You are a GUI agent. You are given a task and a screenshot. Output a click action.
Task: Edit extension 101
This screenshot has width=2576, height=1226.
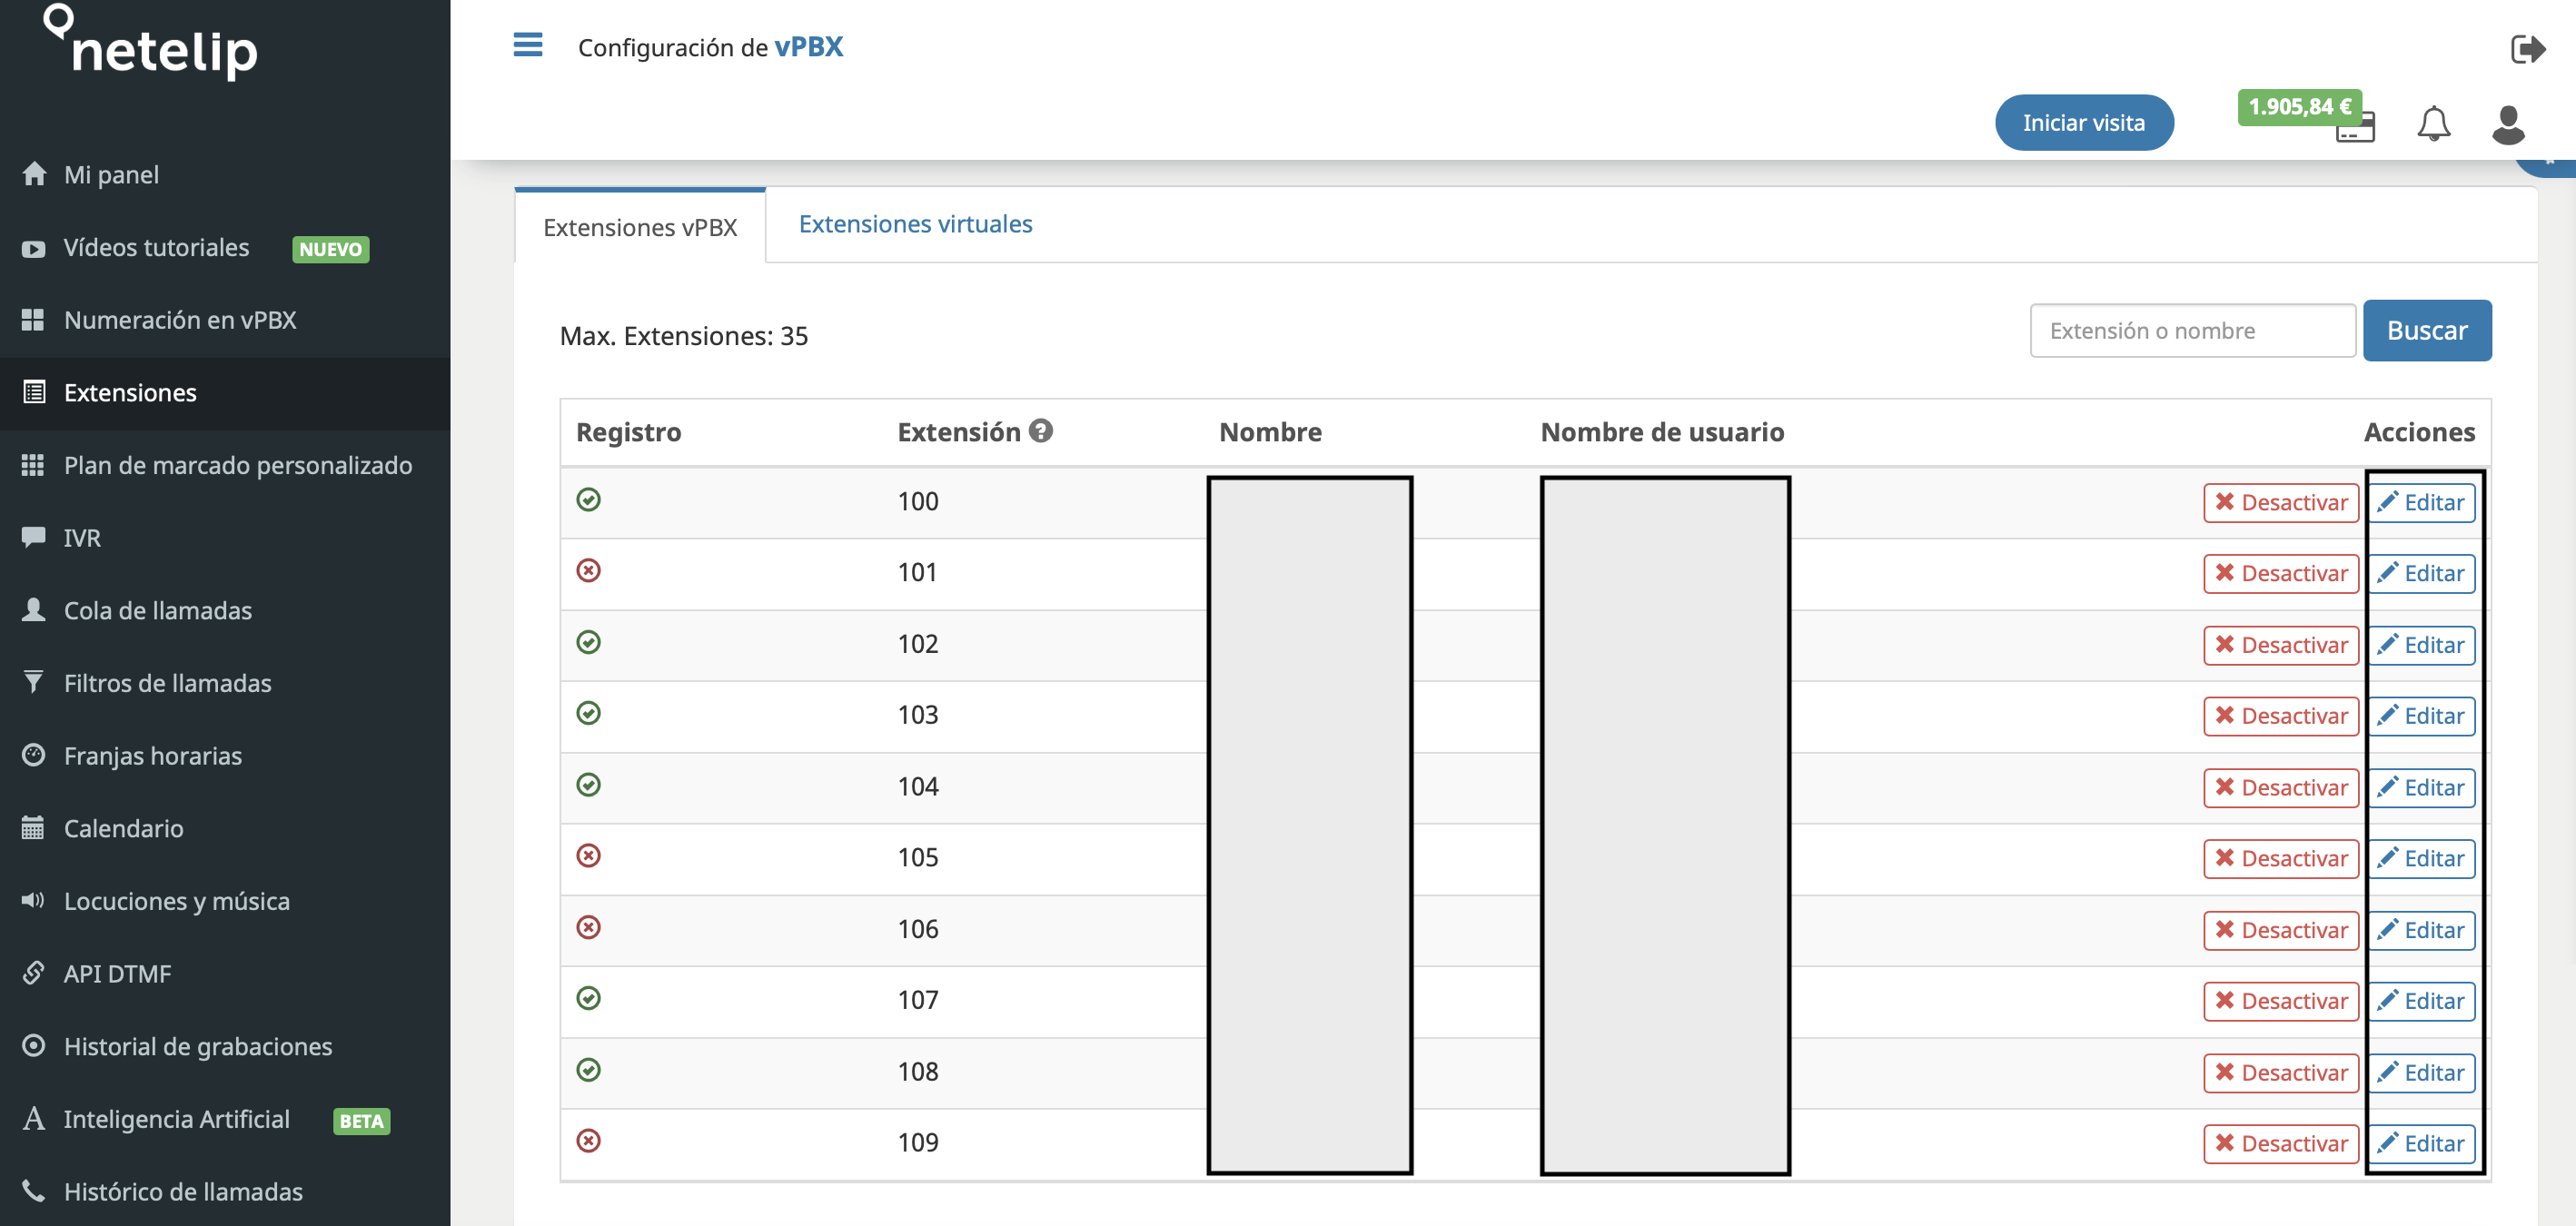2421,573
